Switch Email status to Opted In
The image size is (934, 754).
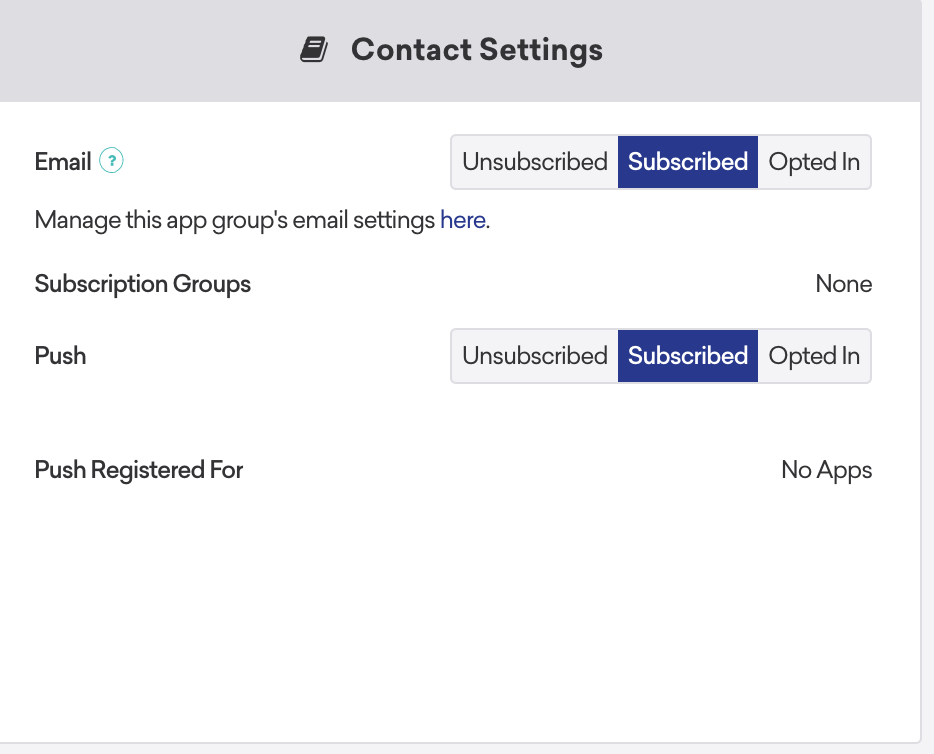point(814,161)
